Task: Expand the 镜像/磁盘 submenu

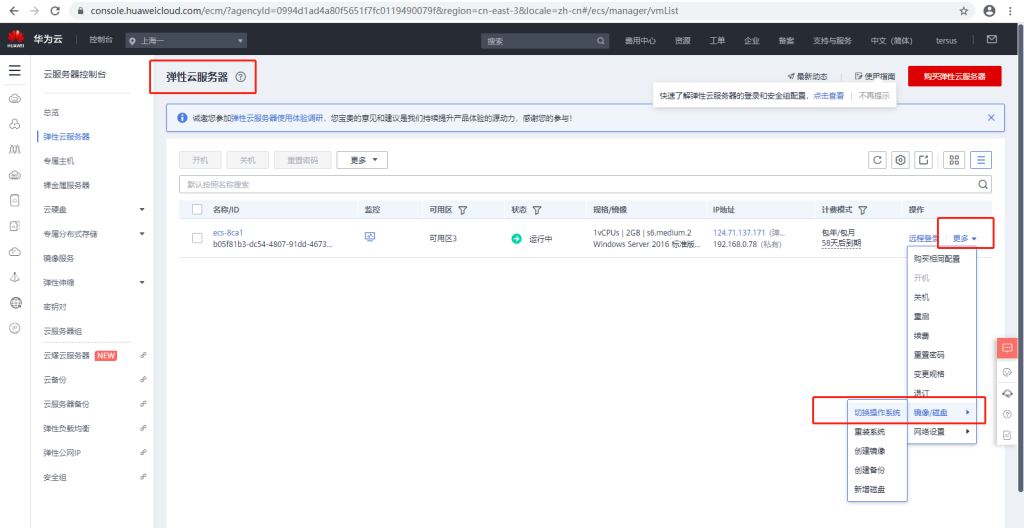Action: [941, 412]
